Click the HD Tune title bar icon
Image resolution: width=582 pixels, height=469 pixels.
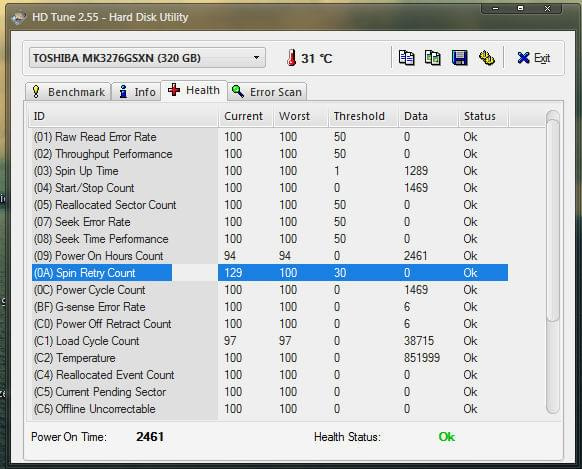point(19,17)
